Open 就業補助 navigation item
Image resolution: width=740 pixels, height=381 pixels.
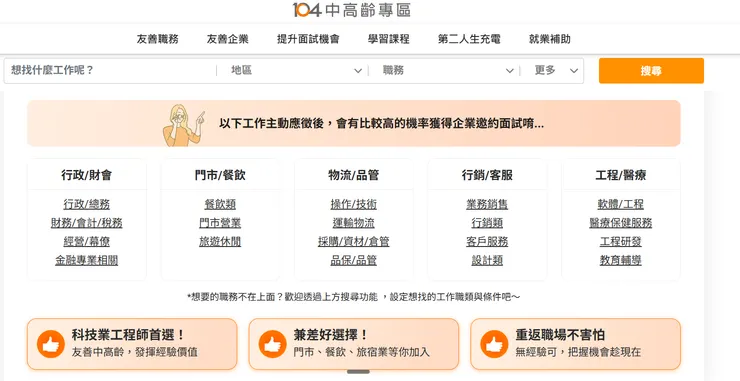(x=550, y=39)
